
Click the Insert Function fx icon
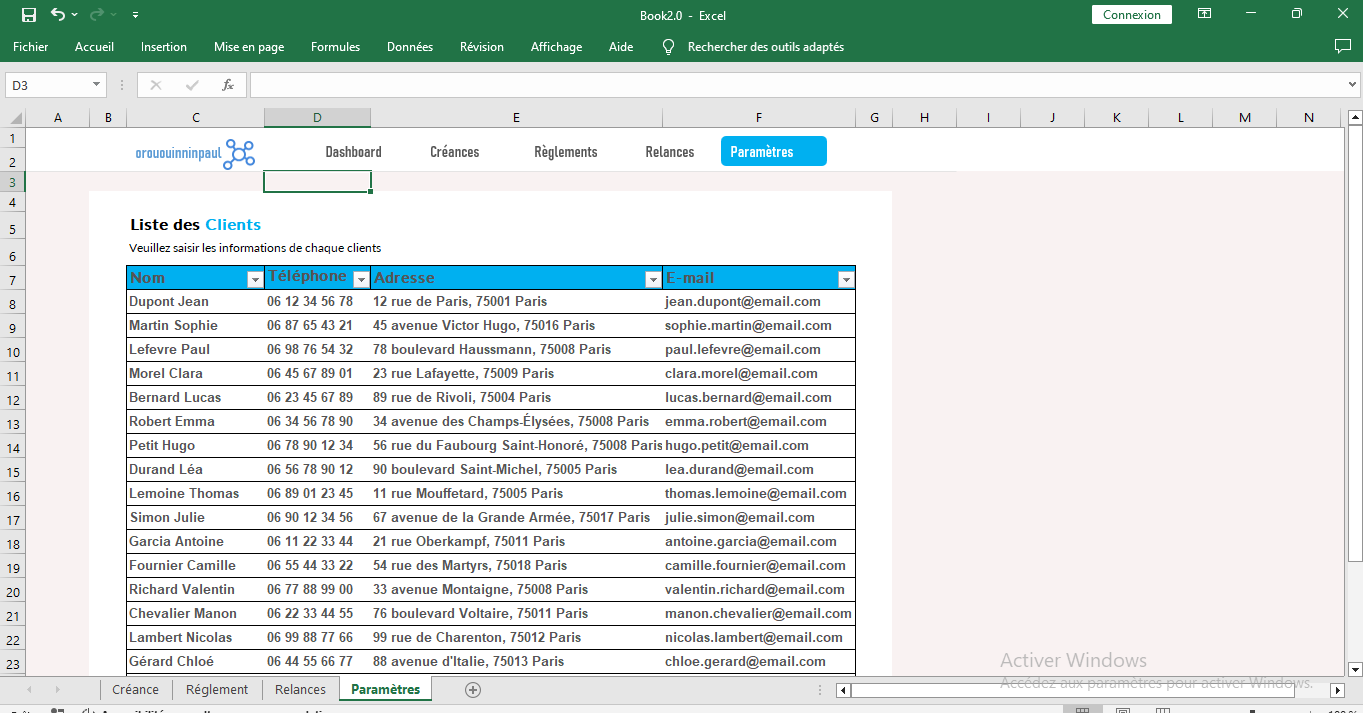pos(228,85)
